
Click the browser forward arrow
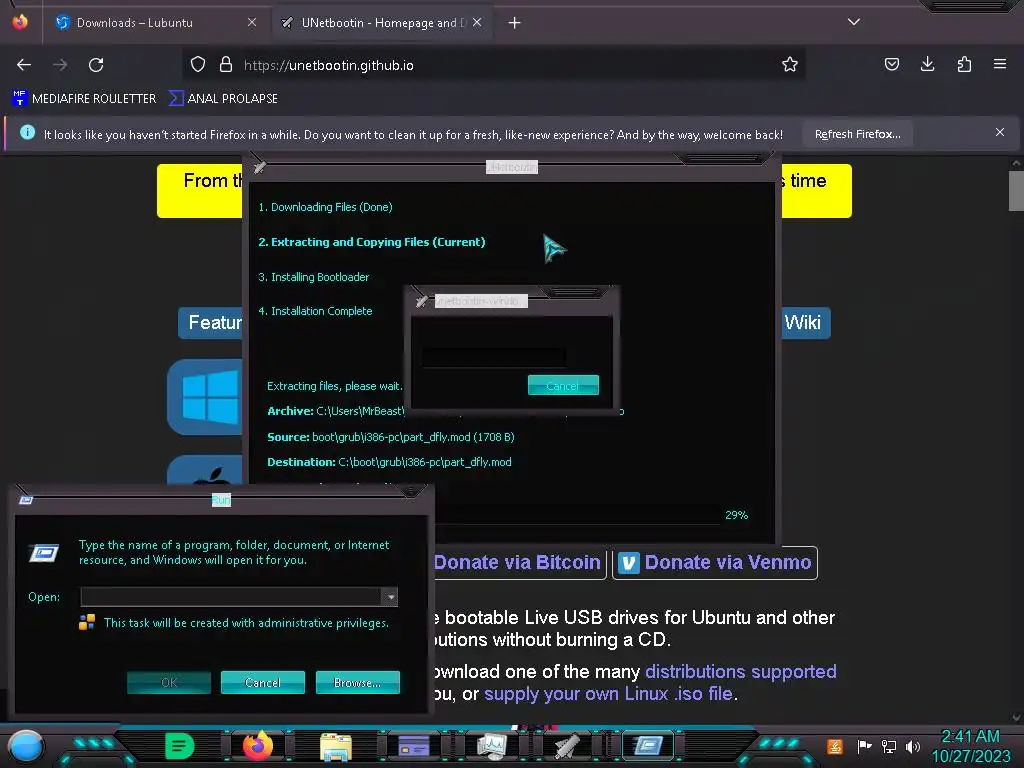click(60, 65)
